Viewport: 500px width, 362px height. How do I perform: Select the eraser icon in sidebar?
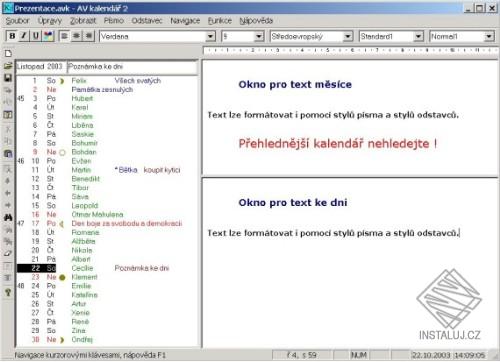coord(8,253)
